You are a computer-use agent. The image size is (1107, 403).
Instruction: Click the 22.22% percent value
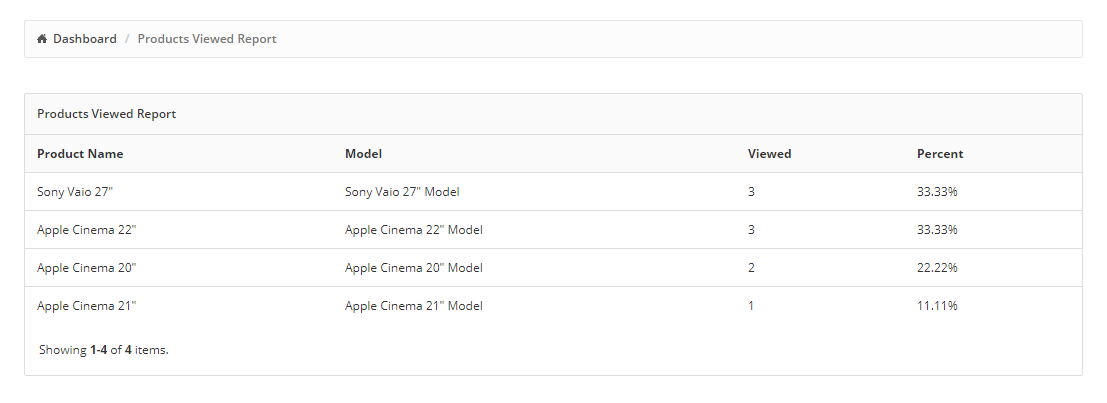pos(938,268)
